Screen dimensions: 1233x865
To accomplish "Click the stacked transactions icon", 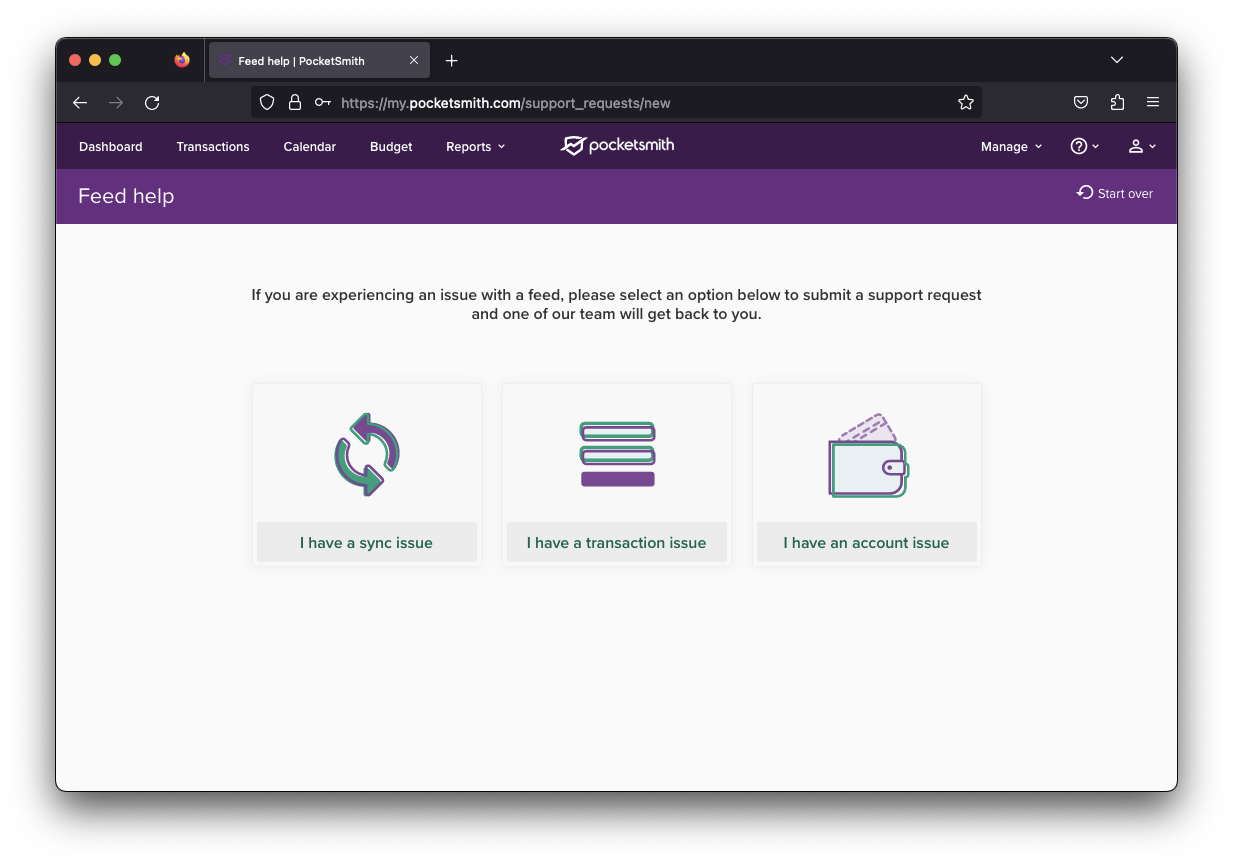I will click(617, 454).
